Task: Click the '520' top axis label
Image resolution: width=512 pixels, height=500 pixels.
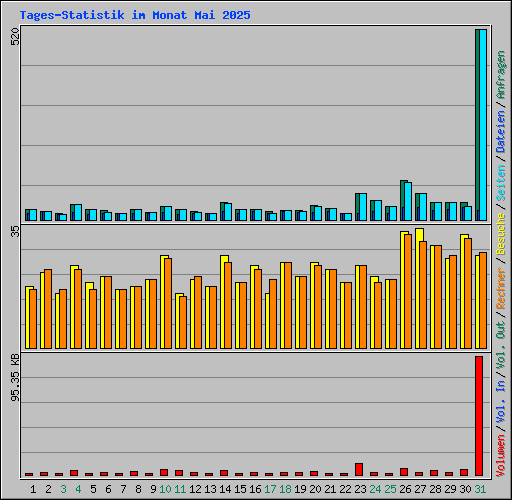Action: [15, 37]
